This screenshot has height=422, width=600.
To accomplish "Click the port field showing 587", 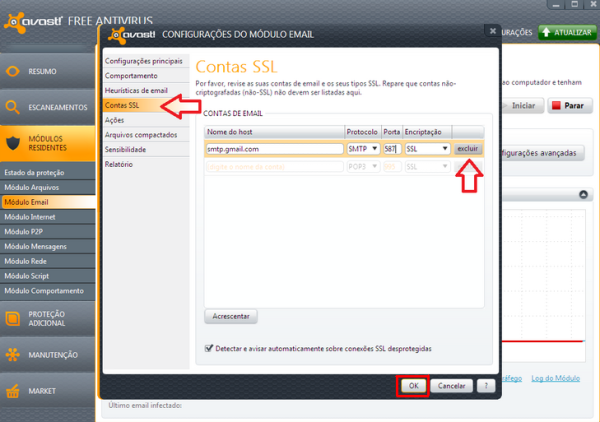I will pos(392,149).
